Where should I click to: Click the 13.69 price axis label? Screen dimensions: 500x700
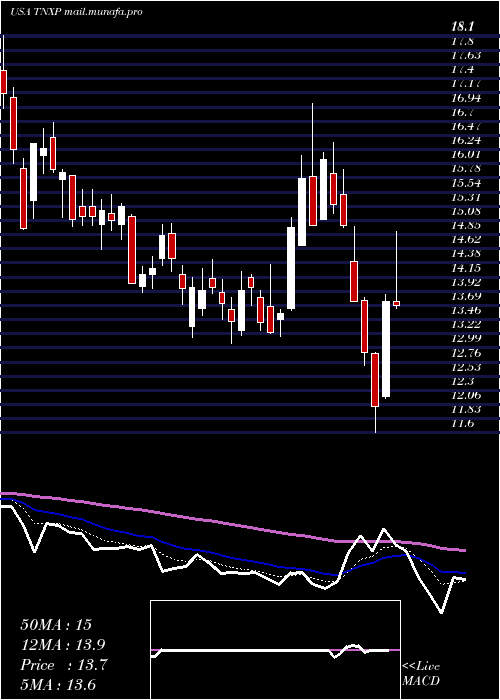tap(466, 296)
